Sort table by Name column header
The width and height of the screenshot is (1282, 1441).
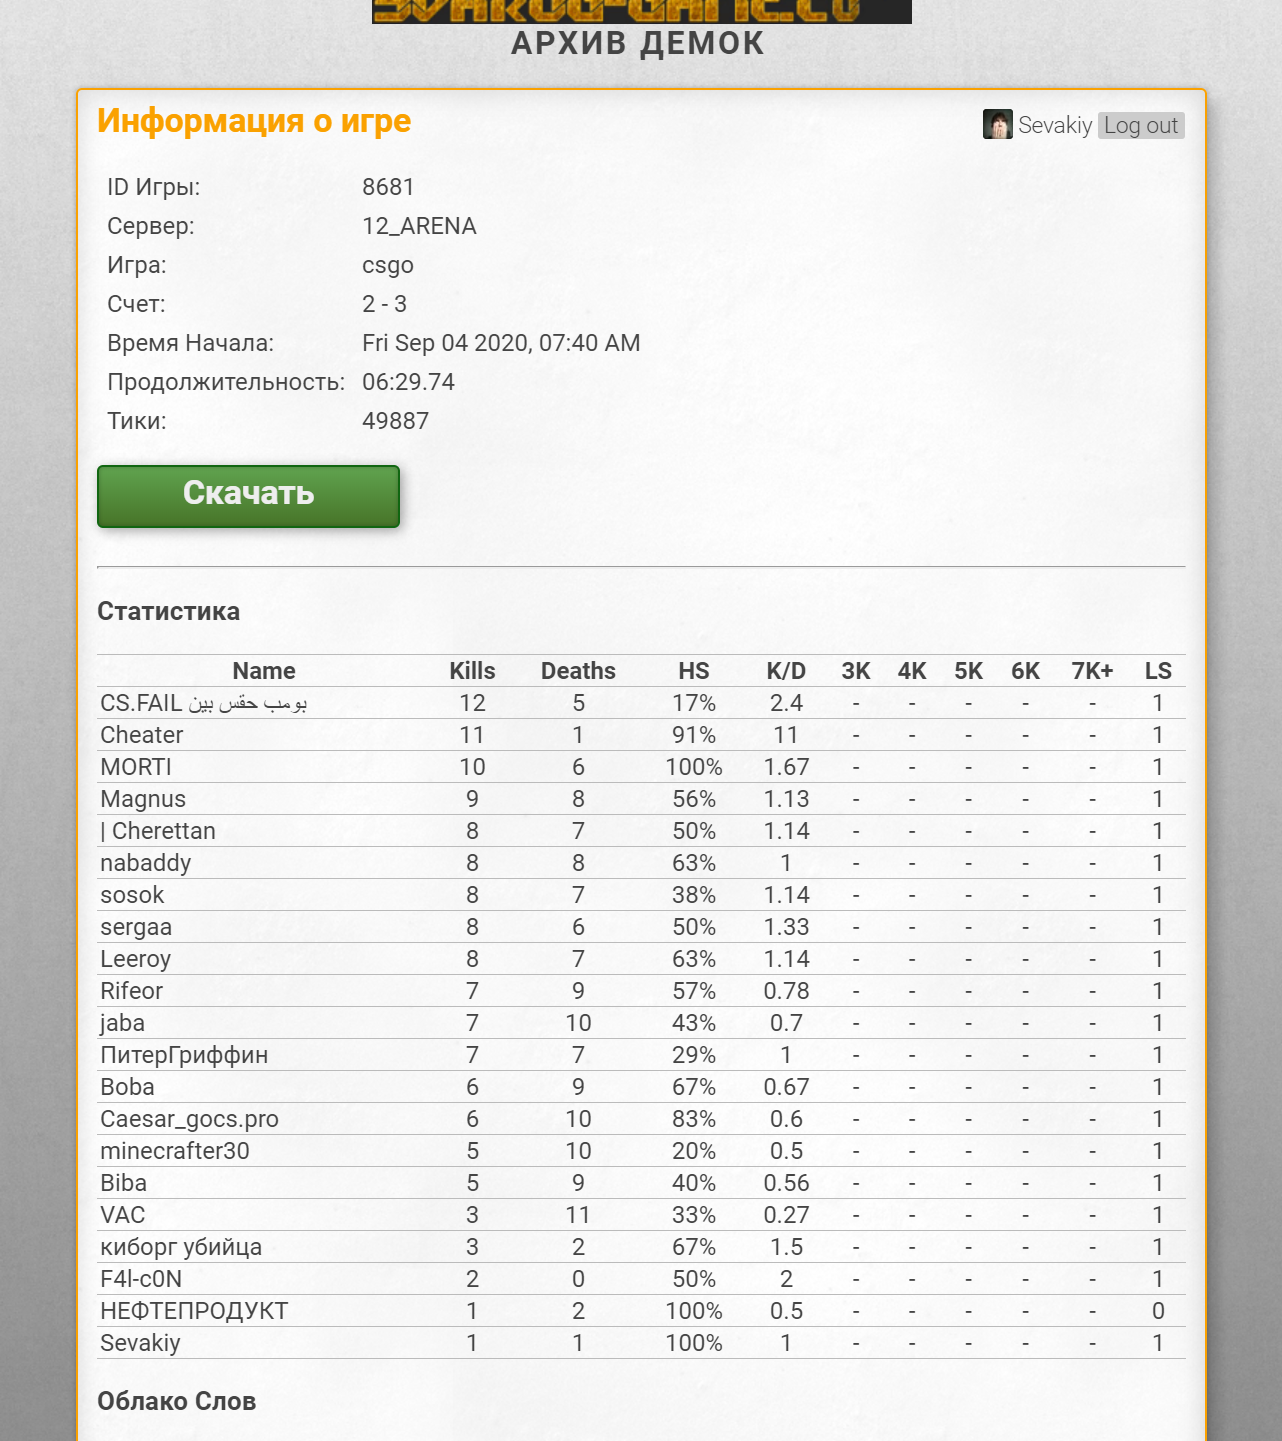point(264,671)
